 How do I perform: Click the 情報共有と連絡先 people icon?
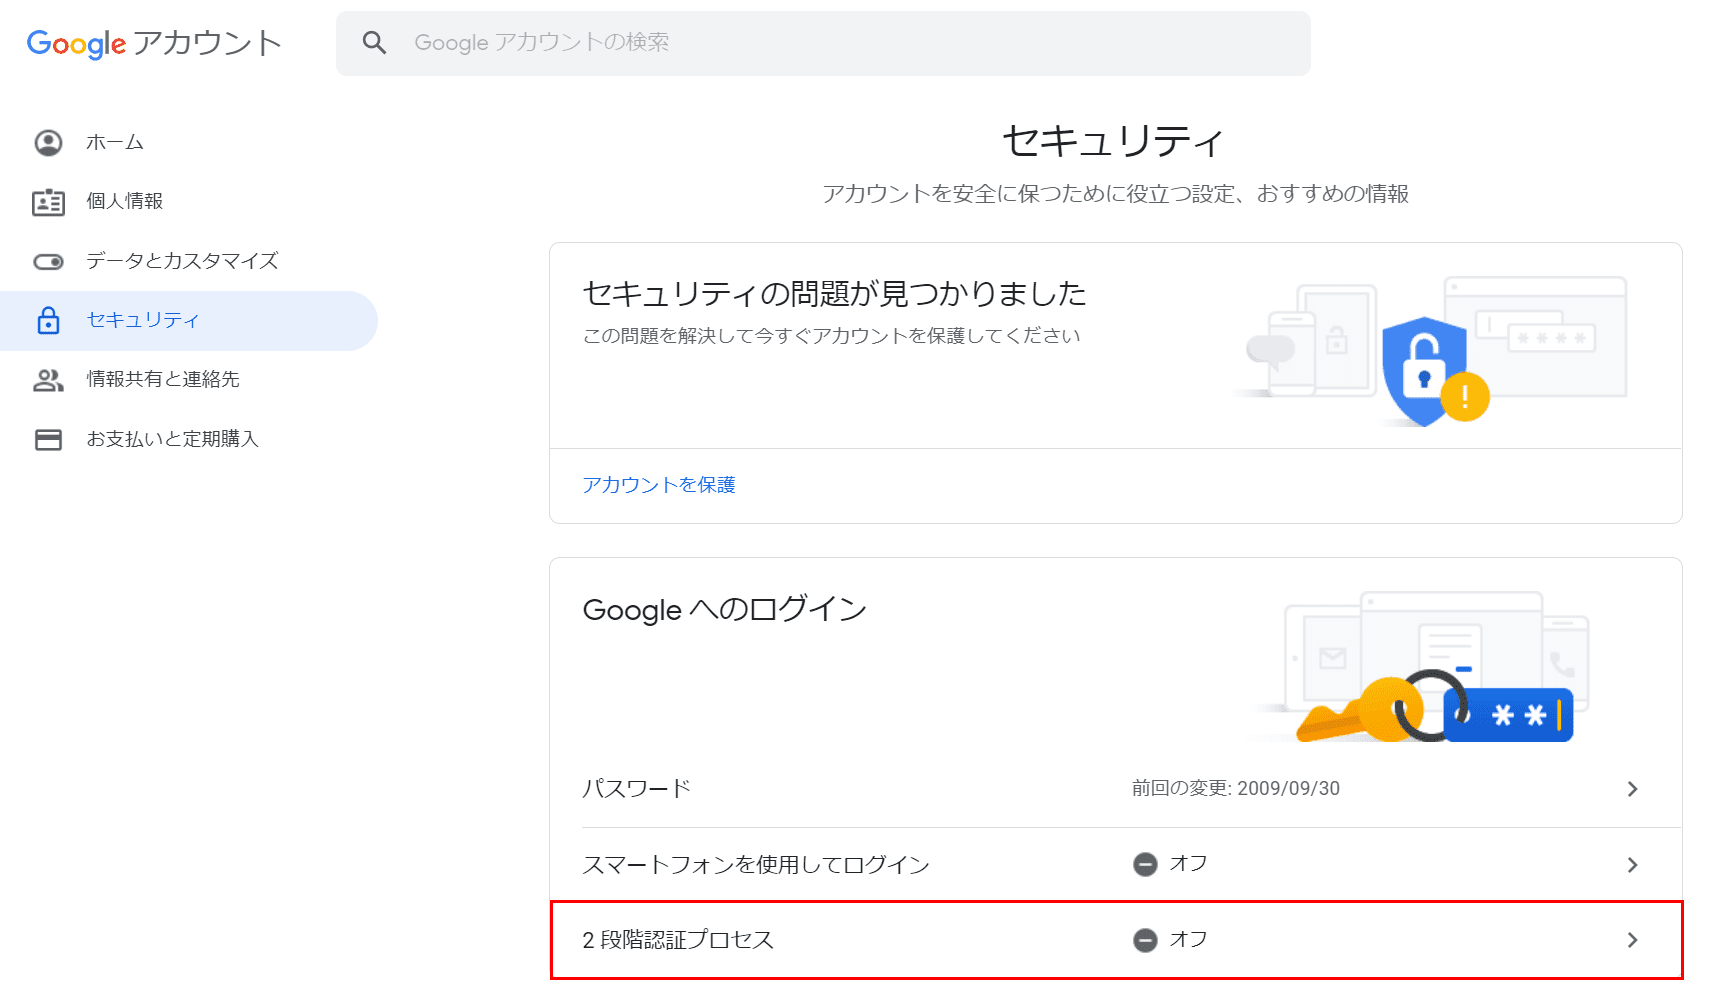(48, 380)
